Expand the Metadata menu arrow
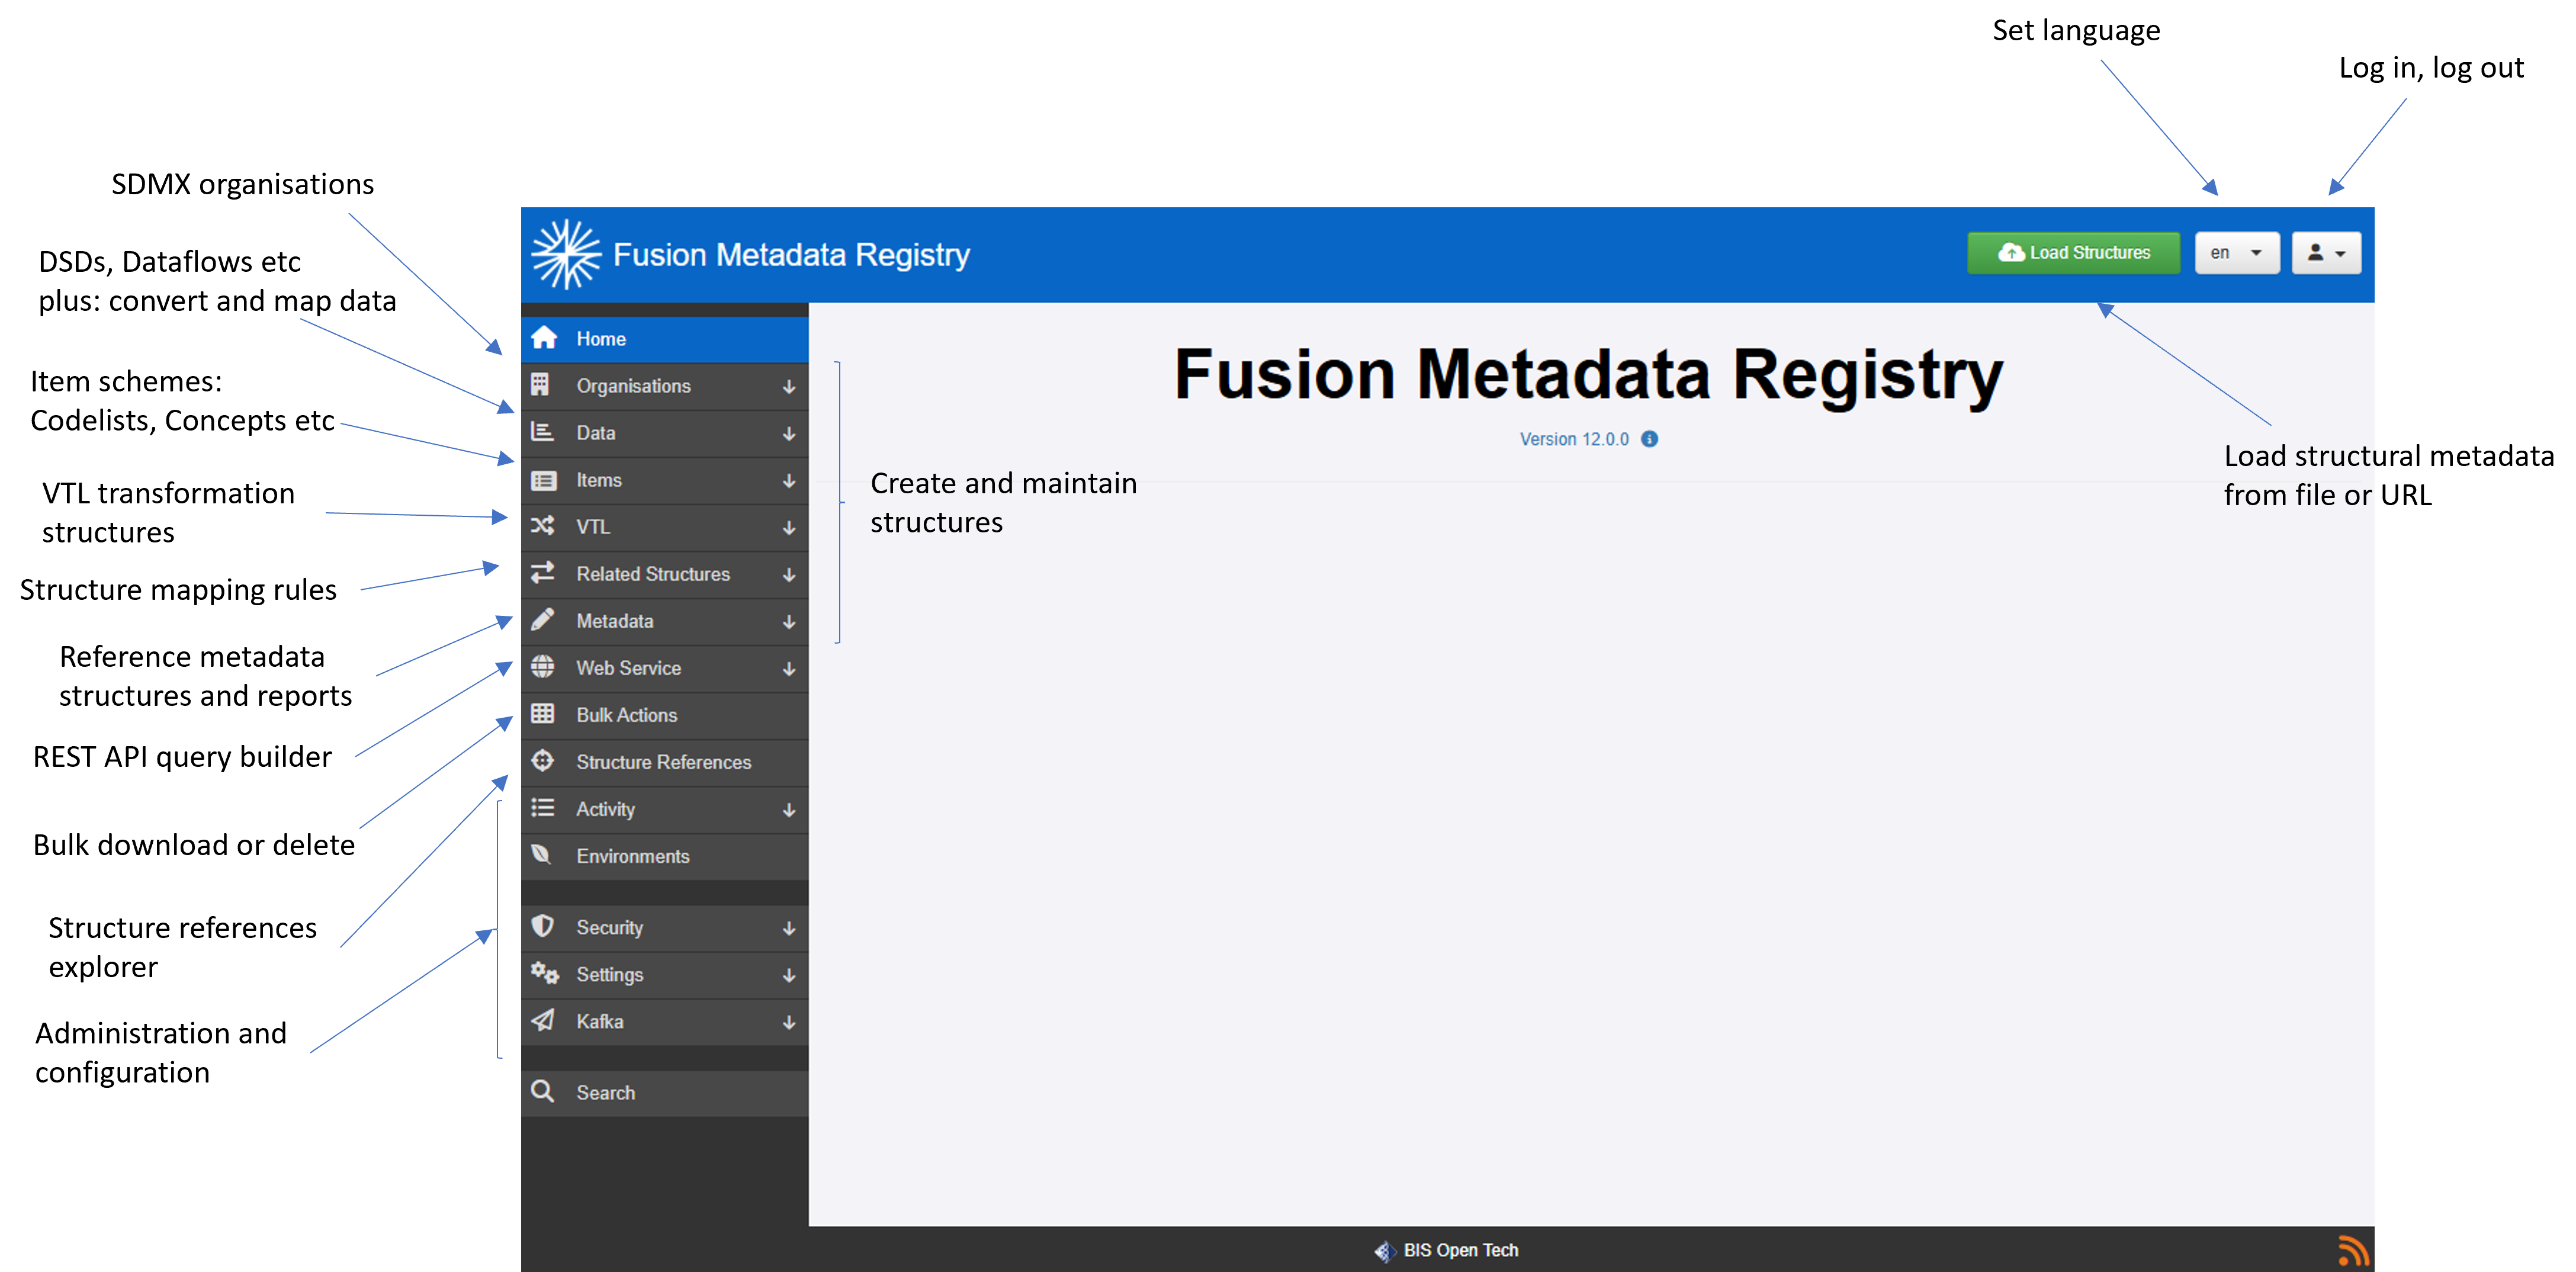This screenshot has width=2576, height=1272. (789, 621)
